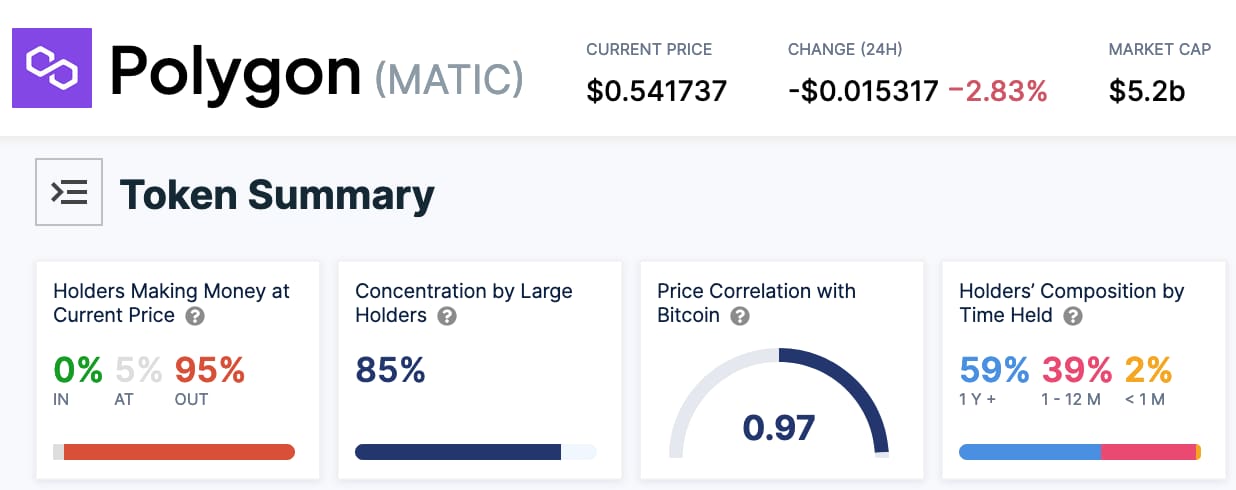Image resolution: width=1236 pixels, height=490 pixels.
Task: Click the red OUT holders bar segment
Action: coord(178,452)
